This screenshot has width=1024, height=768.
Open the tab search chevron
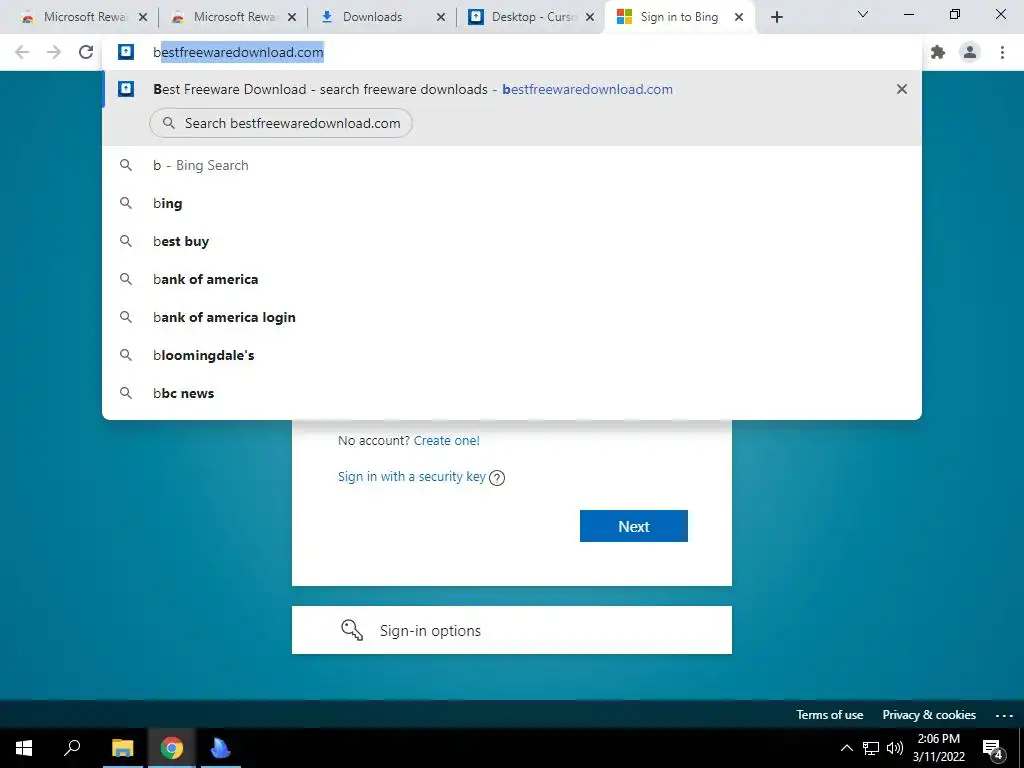pyautogui.click(x=863, y=14)
